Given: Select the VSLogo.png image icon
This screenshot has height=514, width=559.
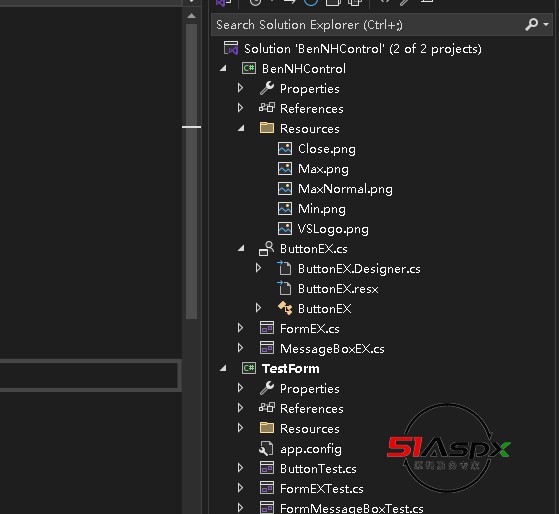Looking at the screenshot, I should pos(285,228).
